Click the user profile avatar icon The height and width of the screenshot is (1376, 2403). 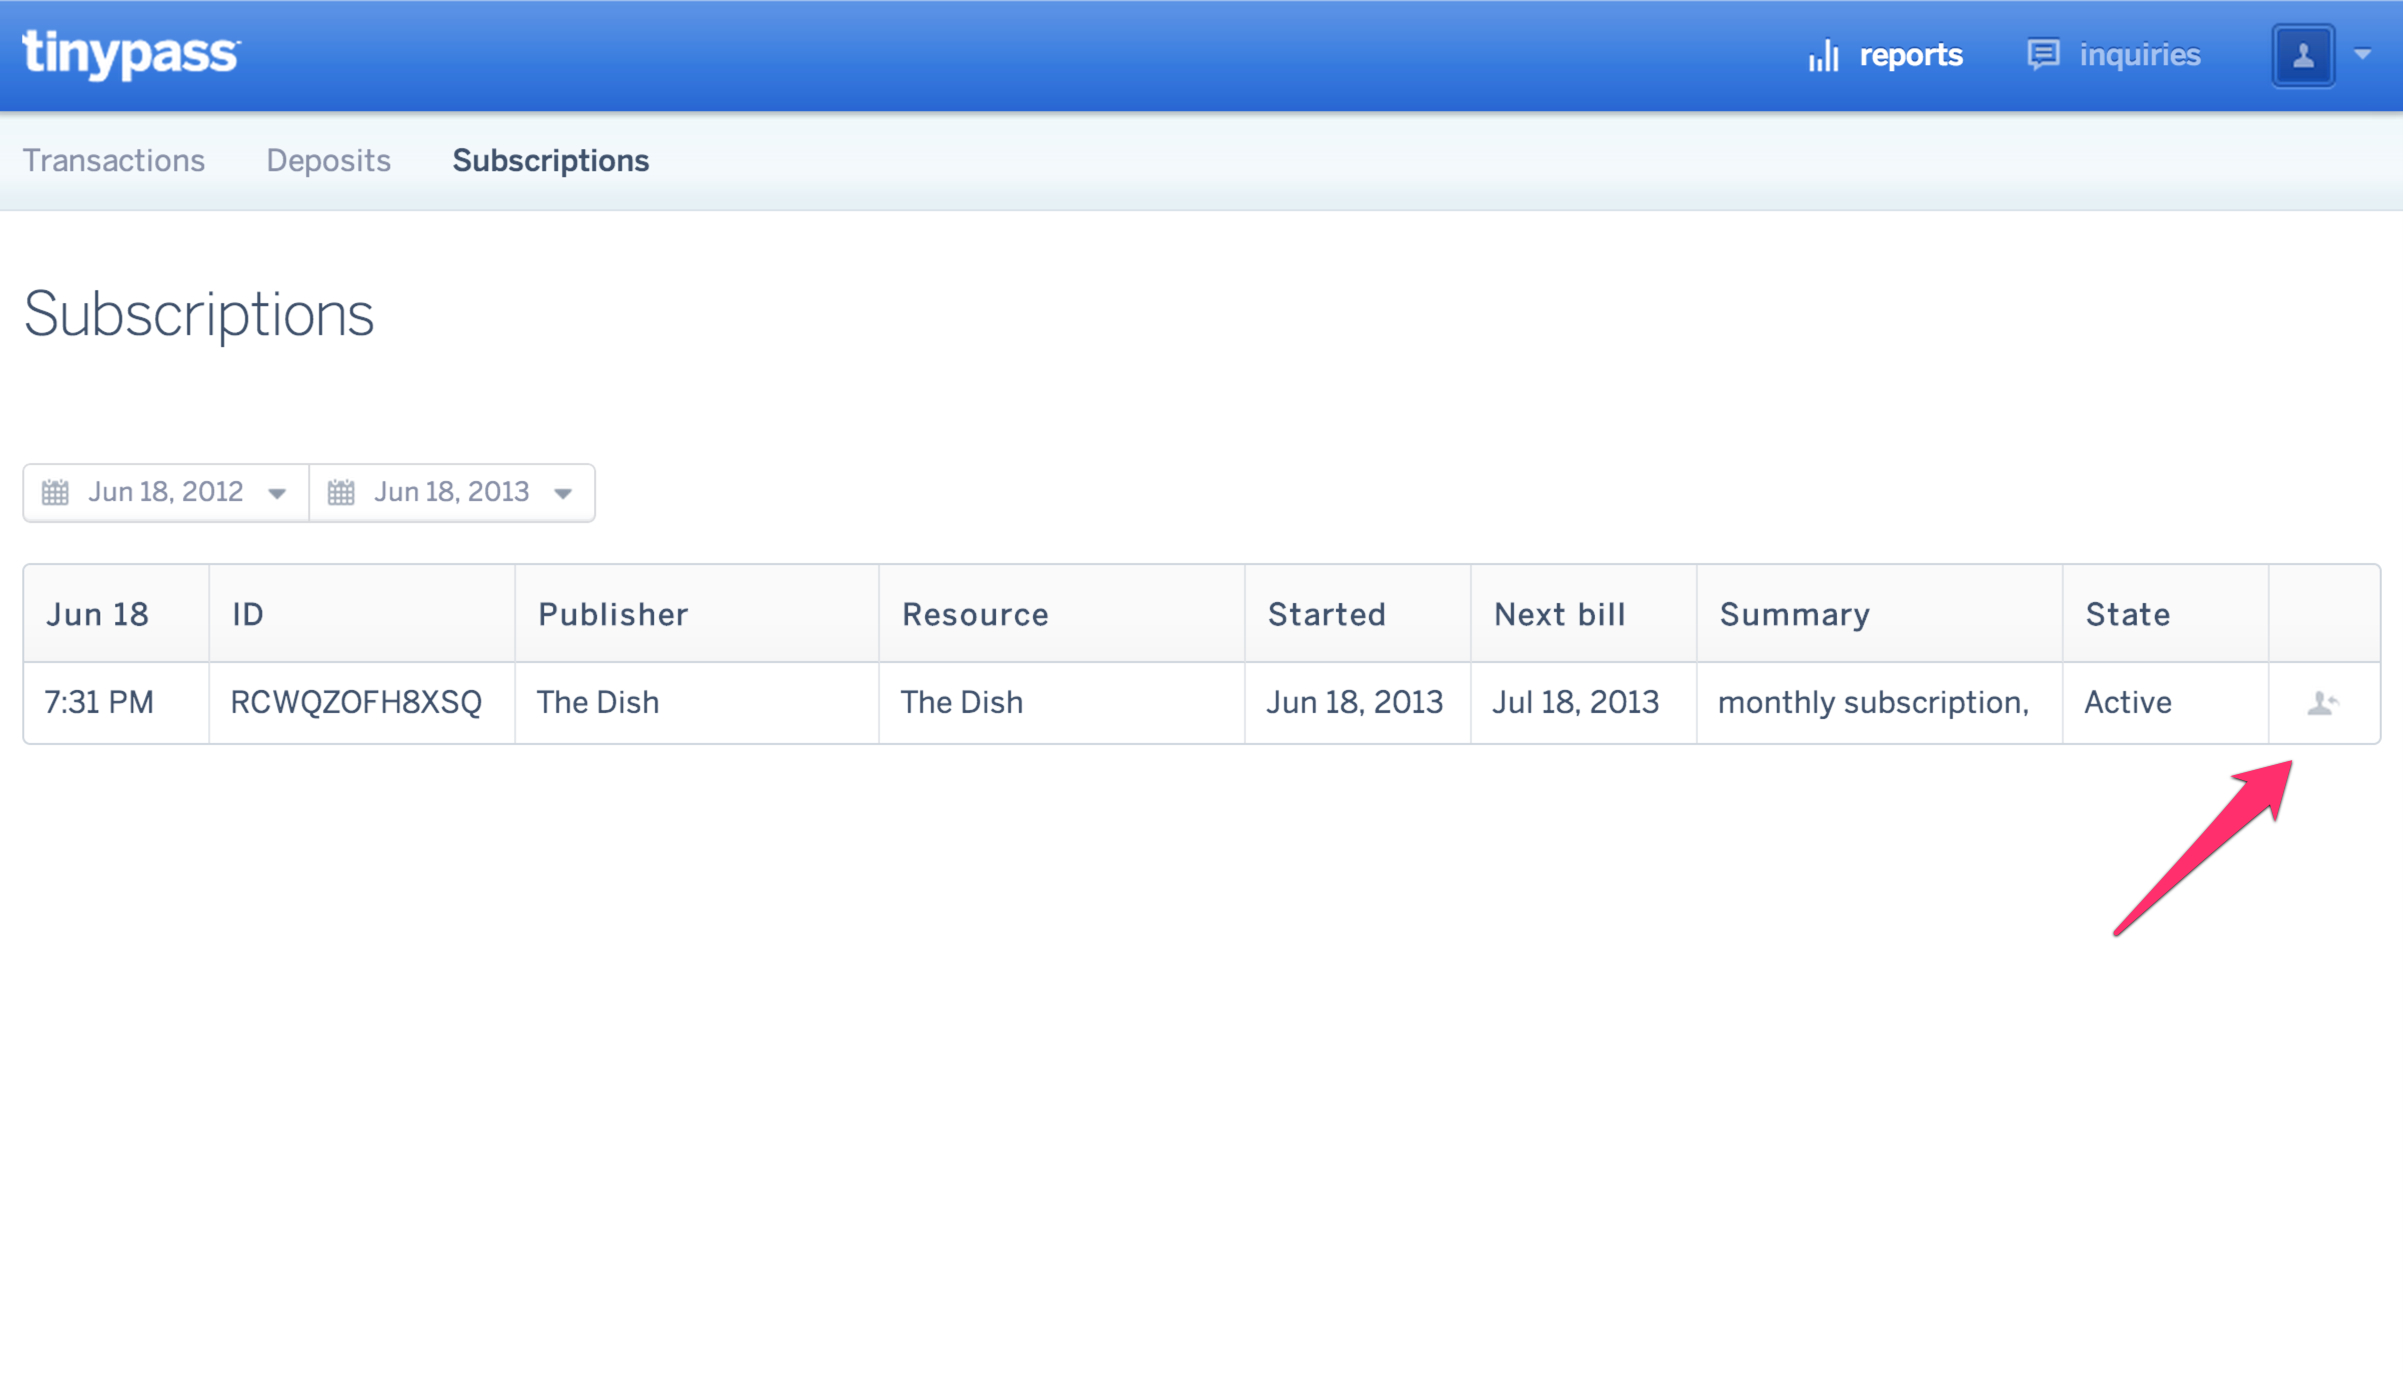pos(2302,55)
